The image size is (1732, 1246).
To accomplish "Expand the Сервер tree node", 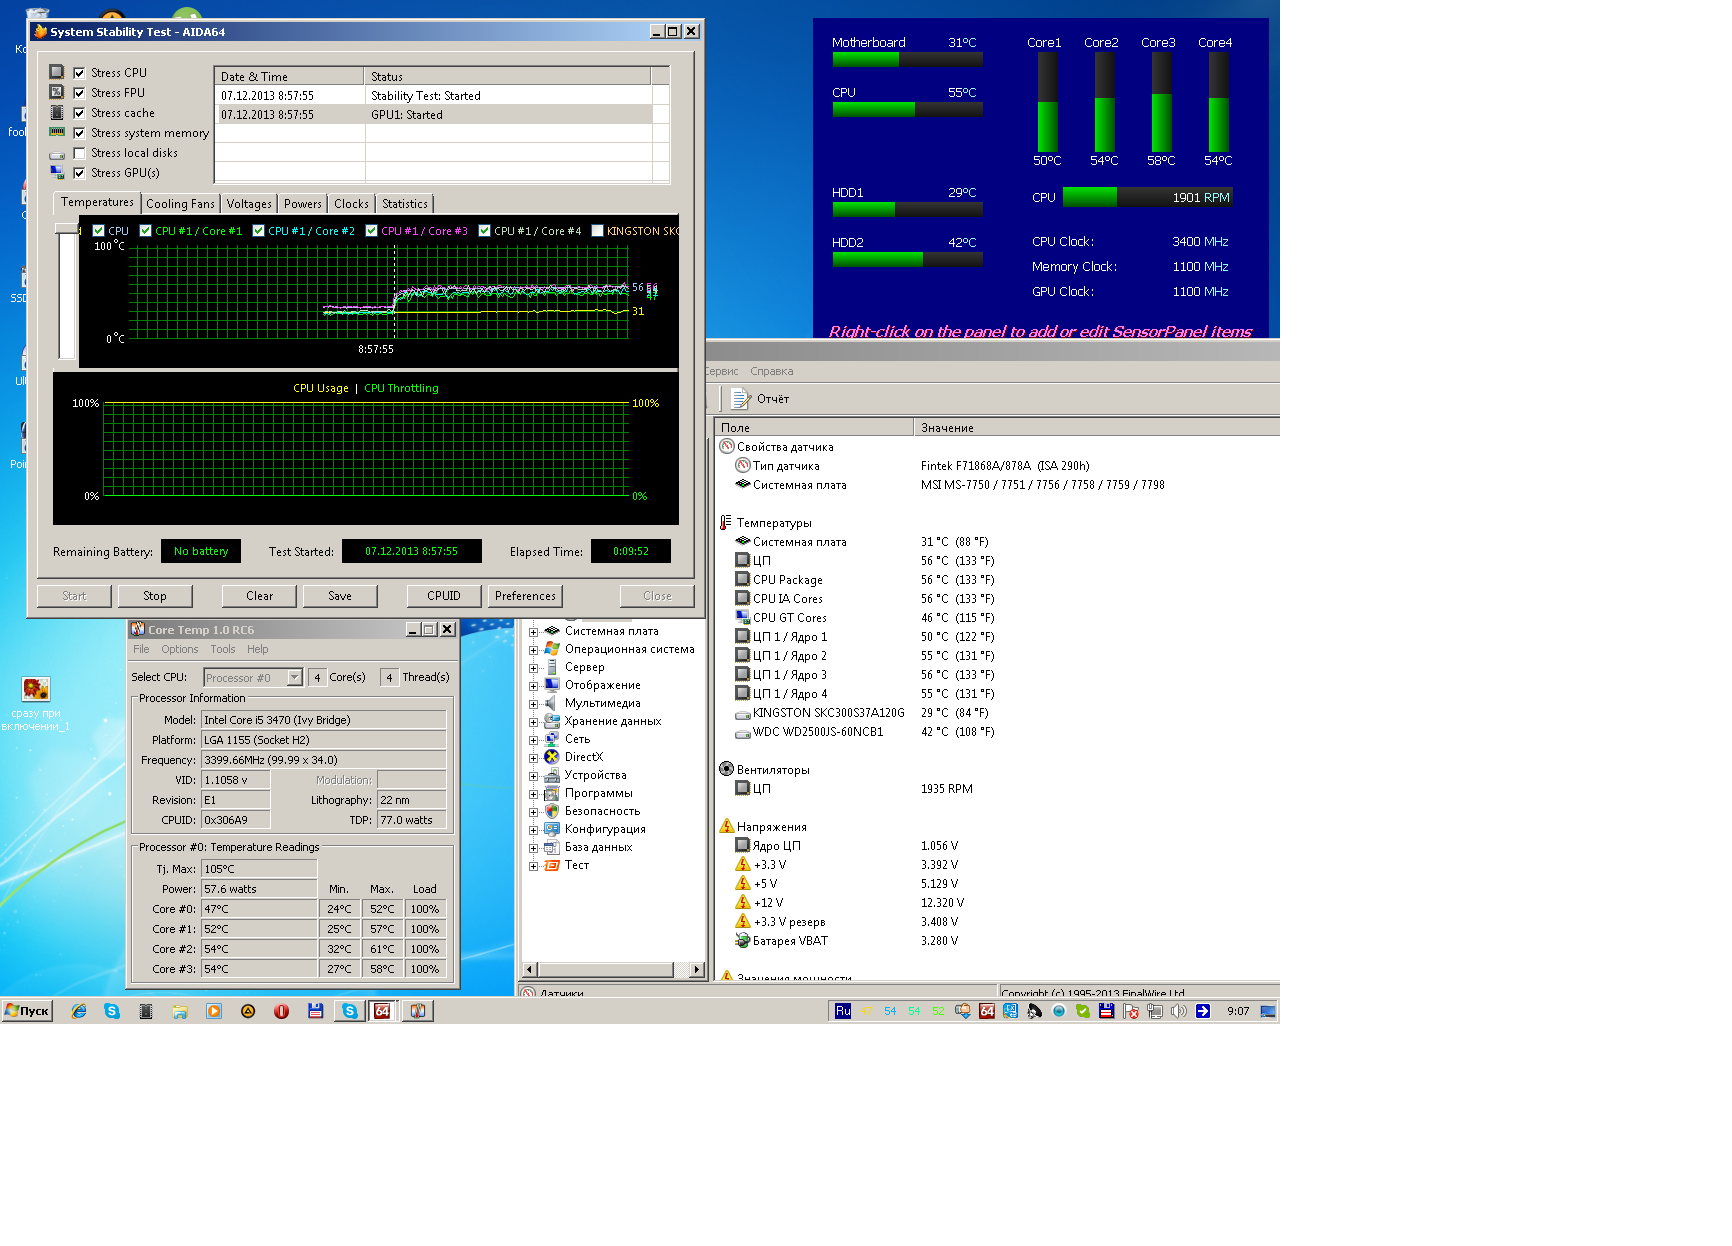I will tap(533, 668).
